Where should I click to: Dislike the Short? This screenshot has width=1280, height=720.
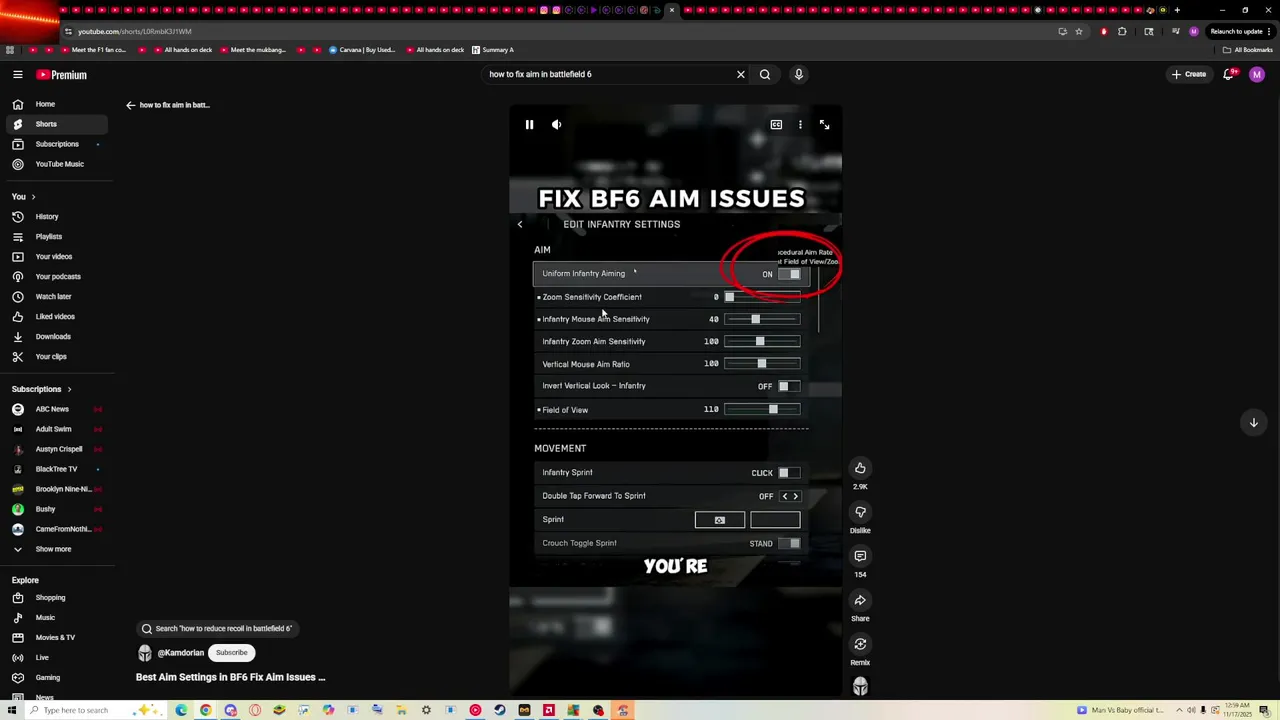(x=860, y=512)
